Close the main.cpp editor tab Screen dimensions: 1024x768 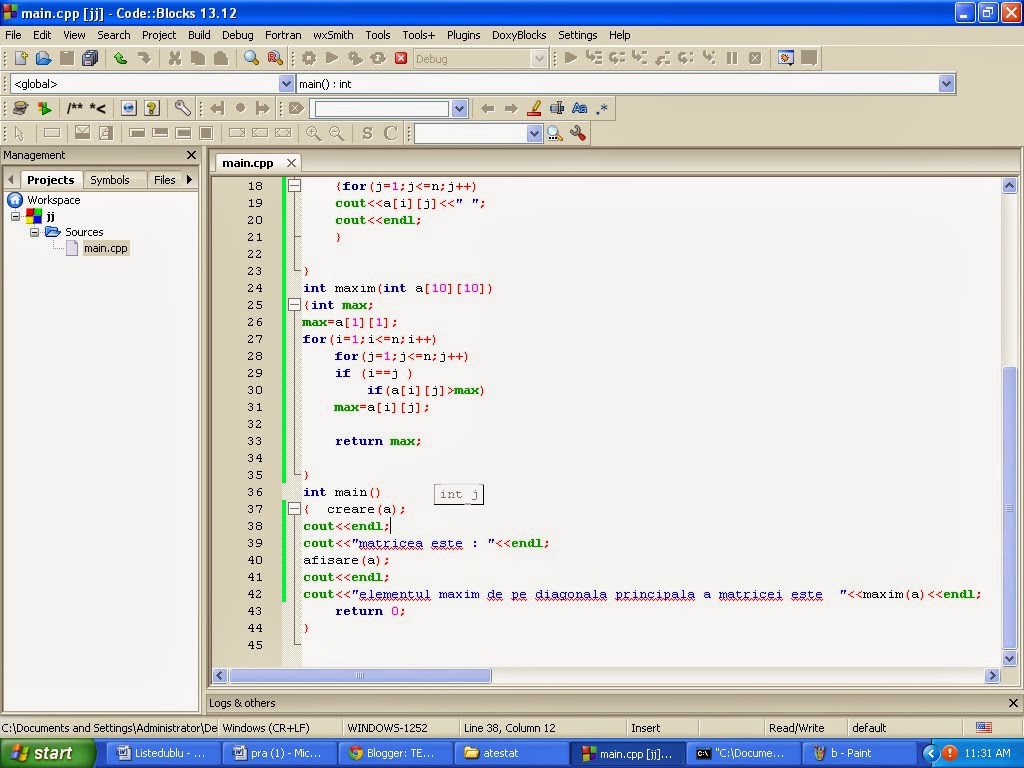click(x=291, y=163)
